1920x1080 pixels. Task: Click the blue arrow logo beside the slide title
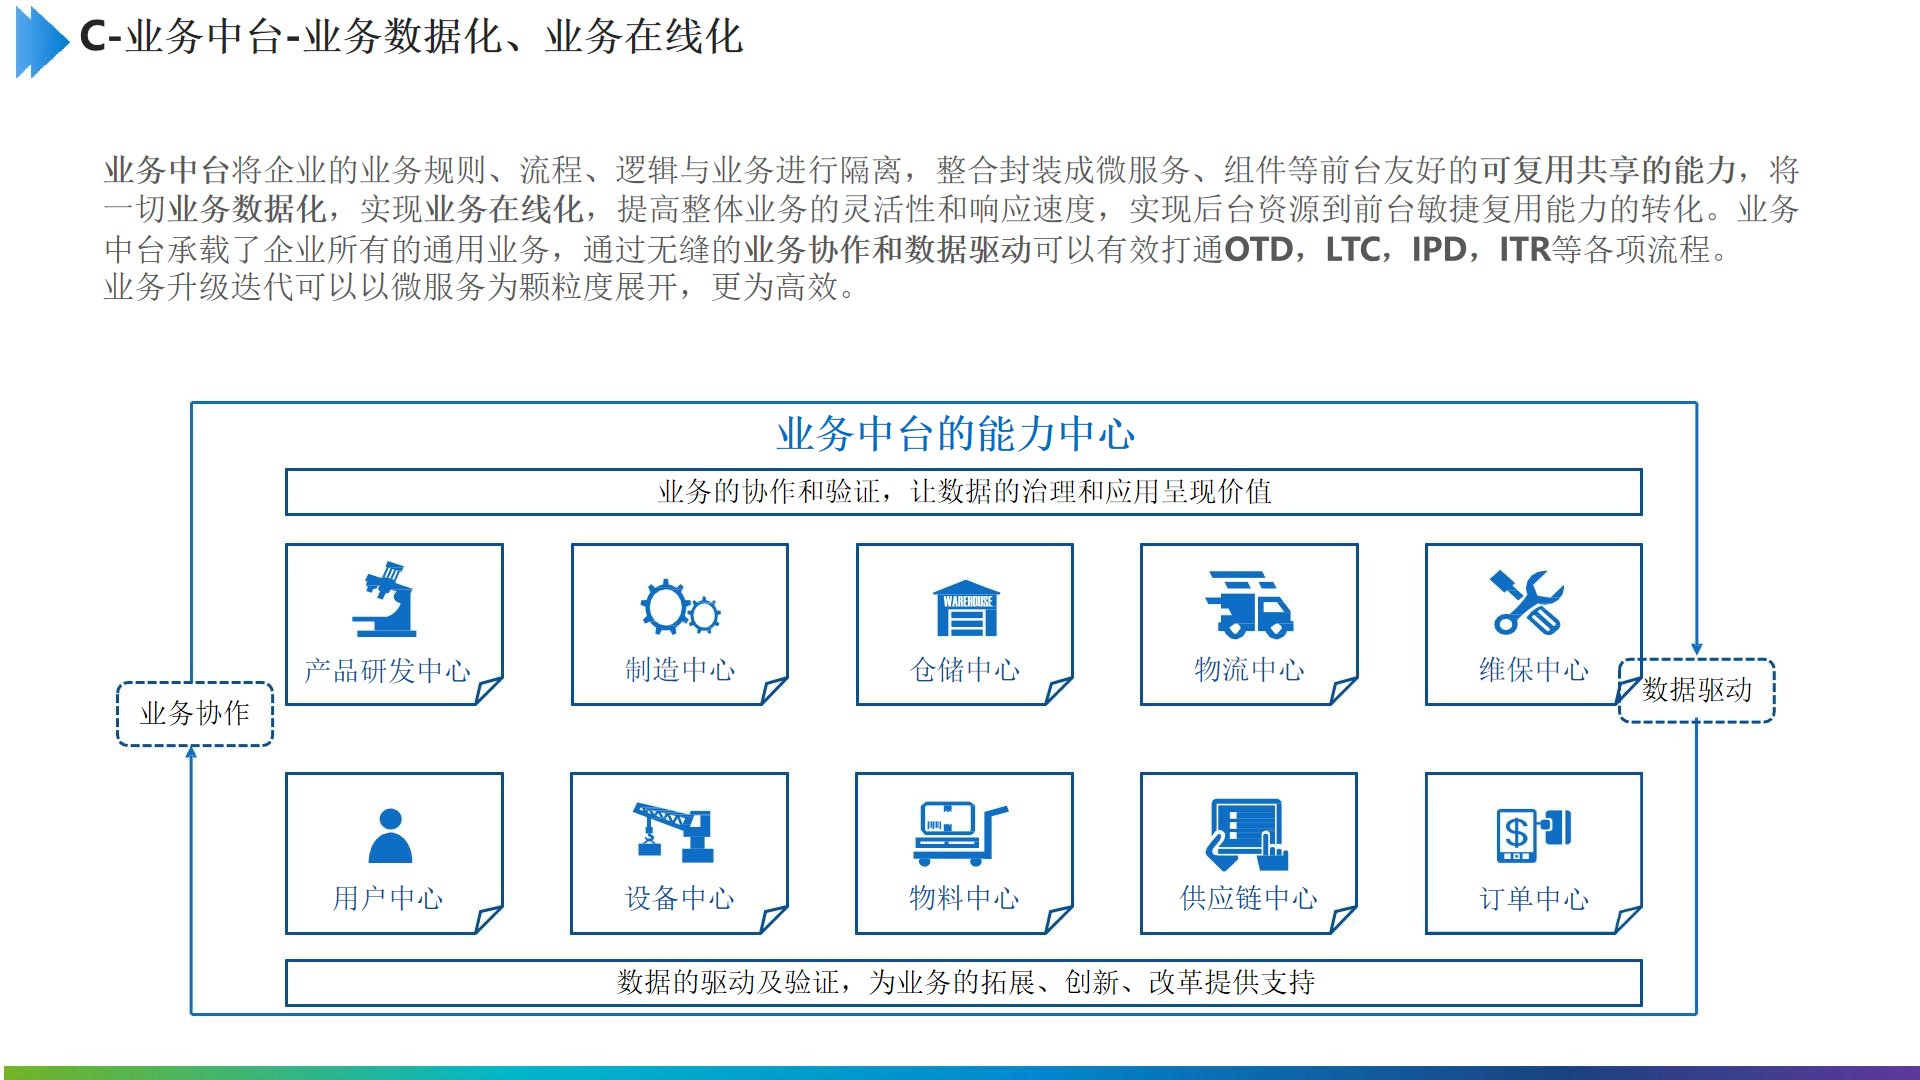42,41
